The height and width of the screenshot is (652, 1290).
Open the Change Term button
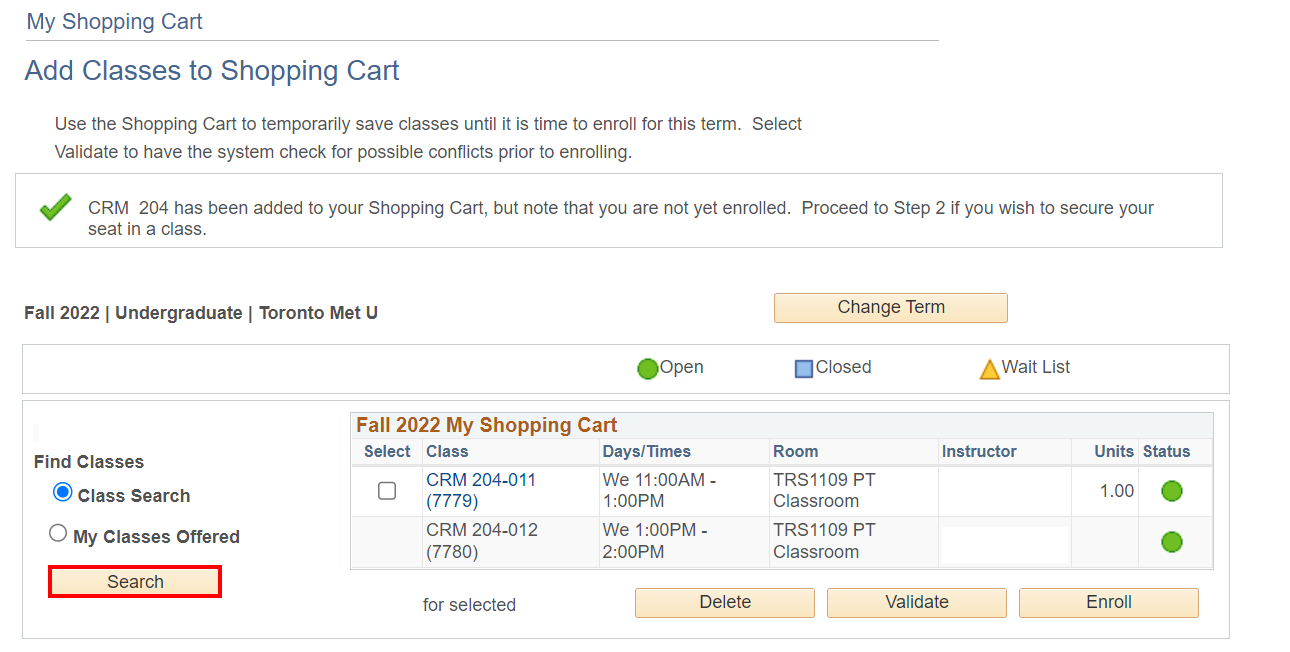(x=890, y=308)
